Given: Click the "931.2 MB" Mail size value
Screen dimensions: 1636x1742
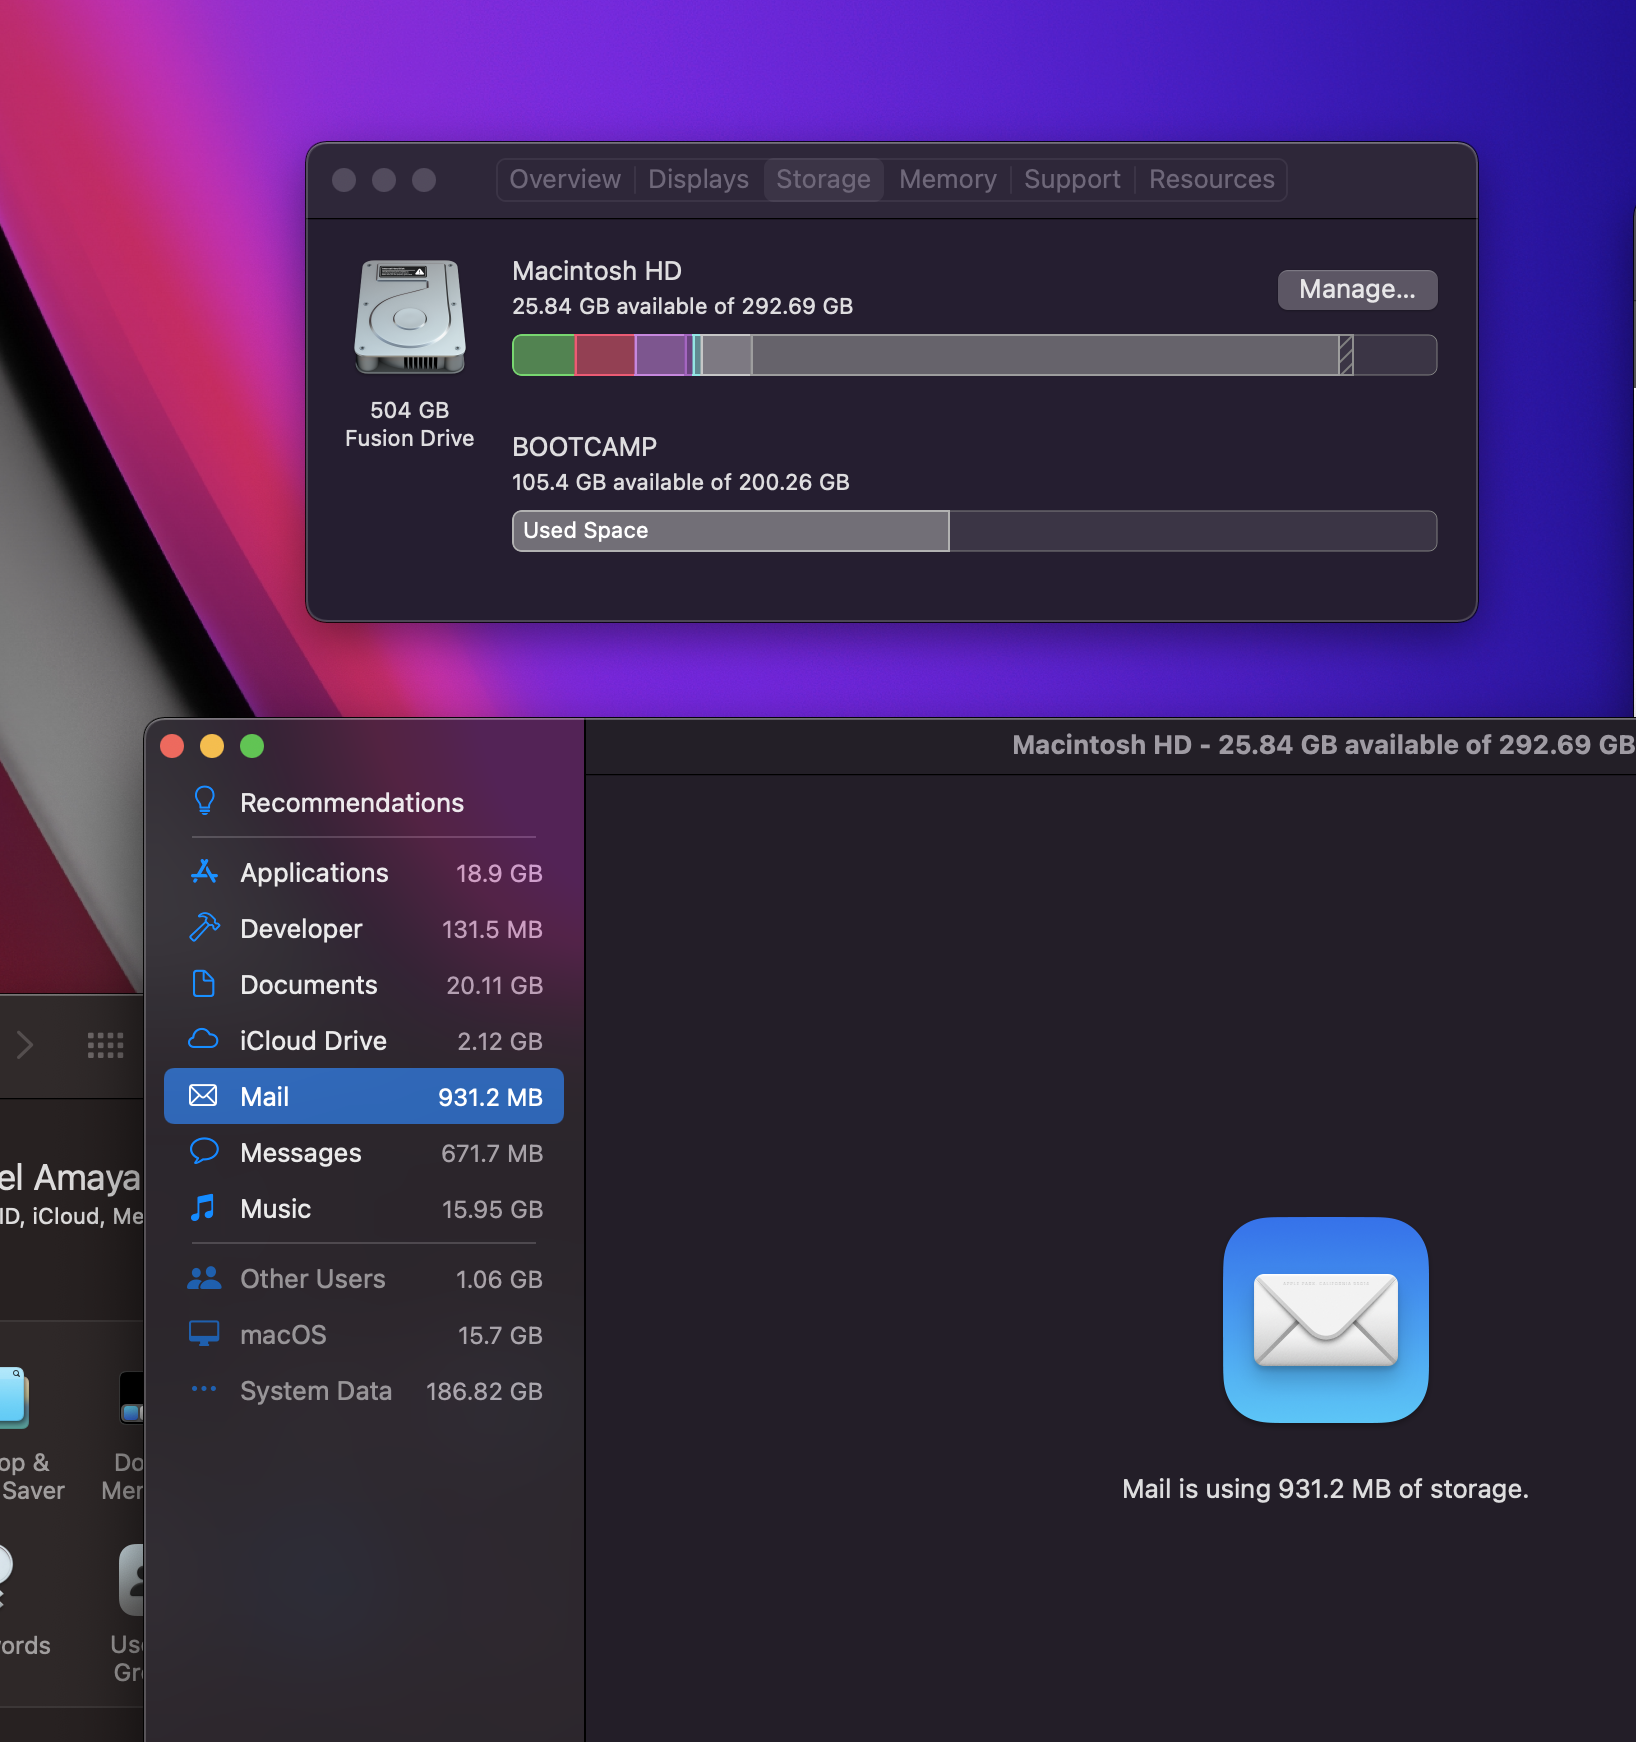Looking at the screenshot, I should click(490, 1097).
